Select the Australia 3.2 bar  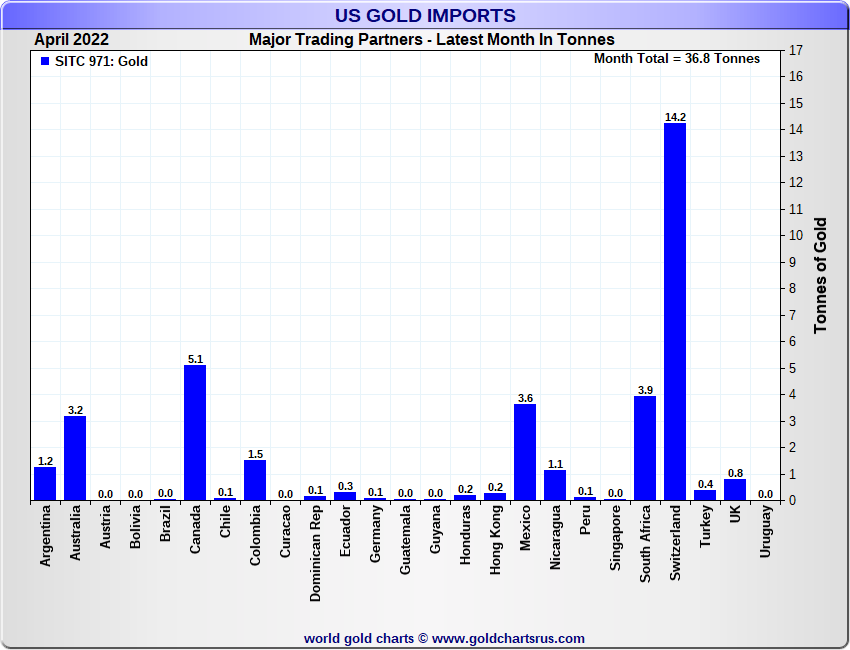(x=75, y=457)
